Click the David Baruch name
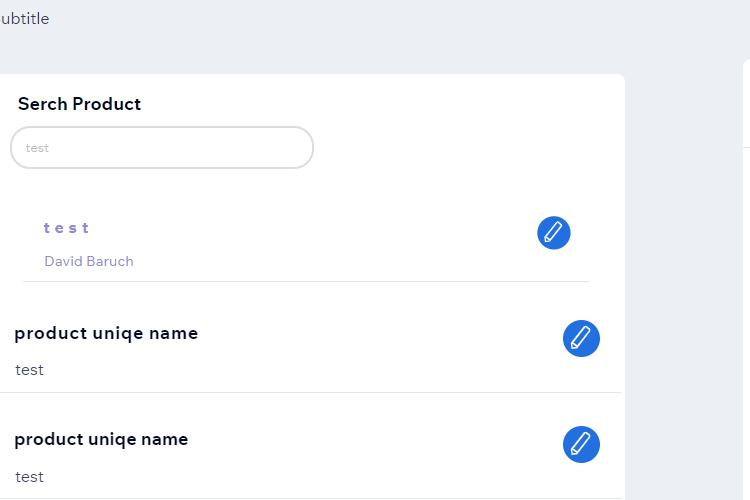 89,261
